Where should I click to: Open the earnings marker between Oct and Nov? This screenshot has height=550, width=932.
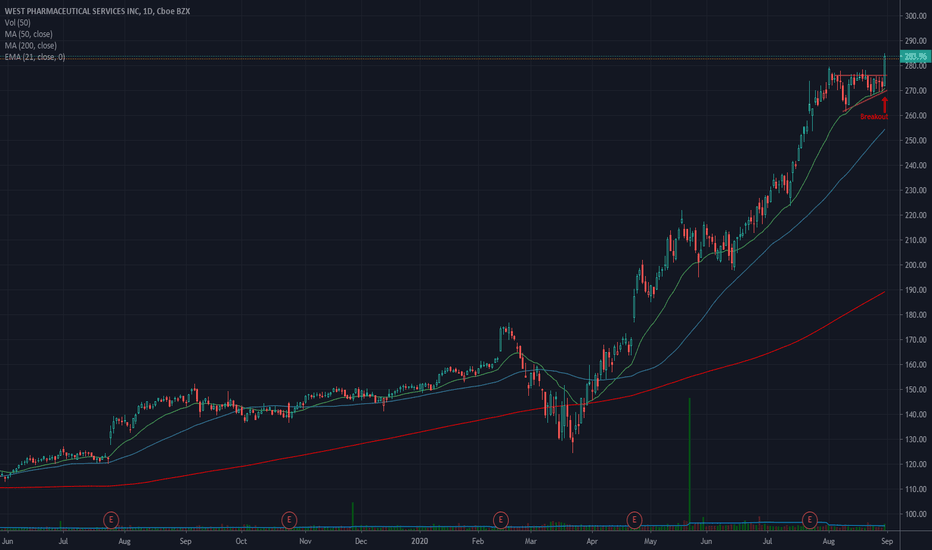[289, 520]
